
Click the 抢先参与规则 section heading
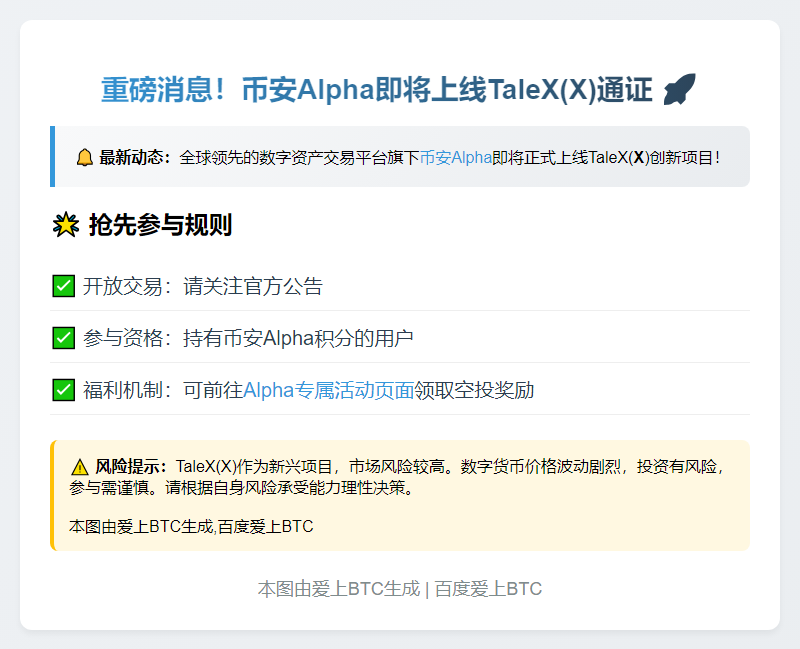coord(160,224)
